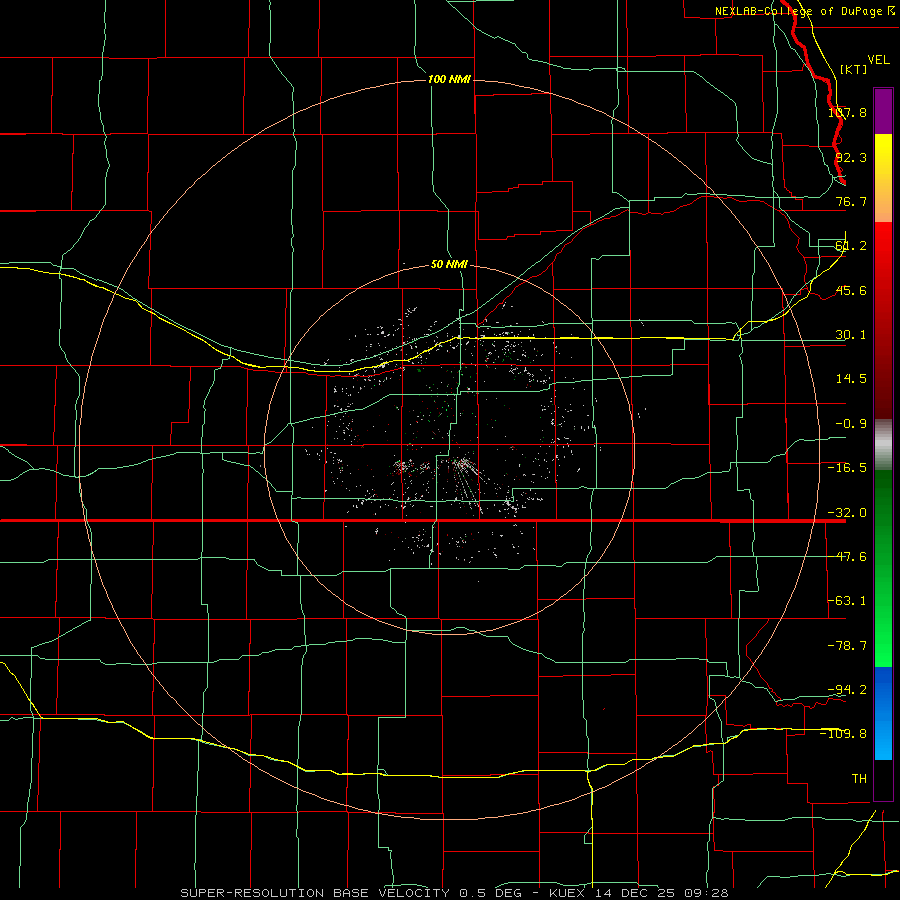The image size is (900, 900).
Task: Click the VEL legend title
Action: coord(878,59)
